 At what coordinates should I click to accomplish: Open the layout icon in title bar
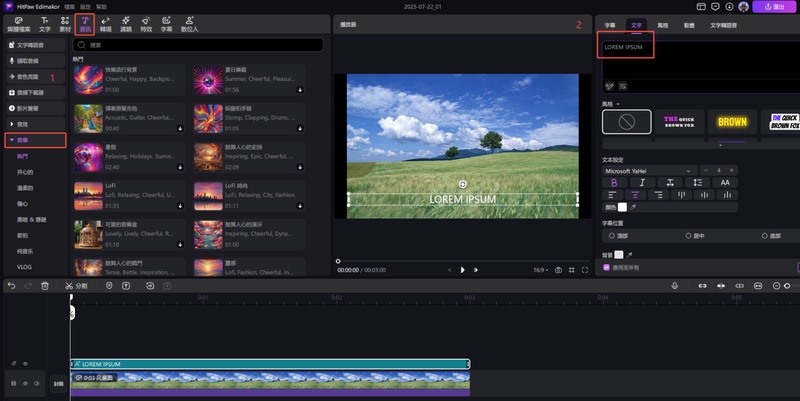tap(701, 7)
